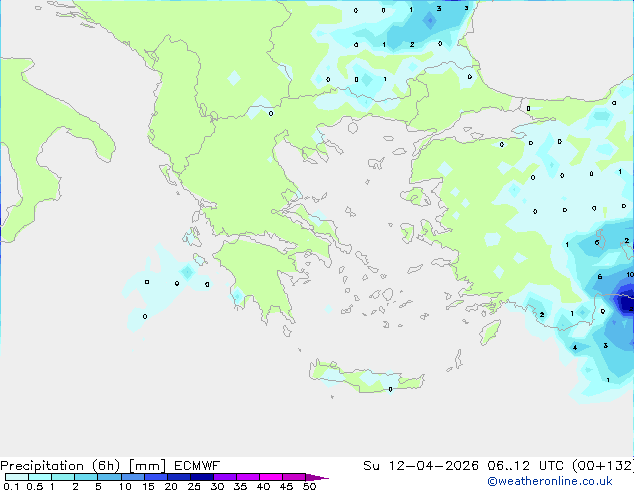
Task: Select the 35–40 mm violet swatch
Action: [247, 477]
